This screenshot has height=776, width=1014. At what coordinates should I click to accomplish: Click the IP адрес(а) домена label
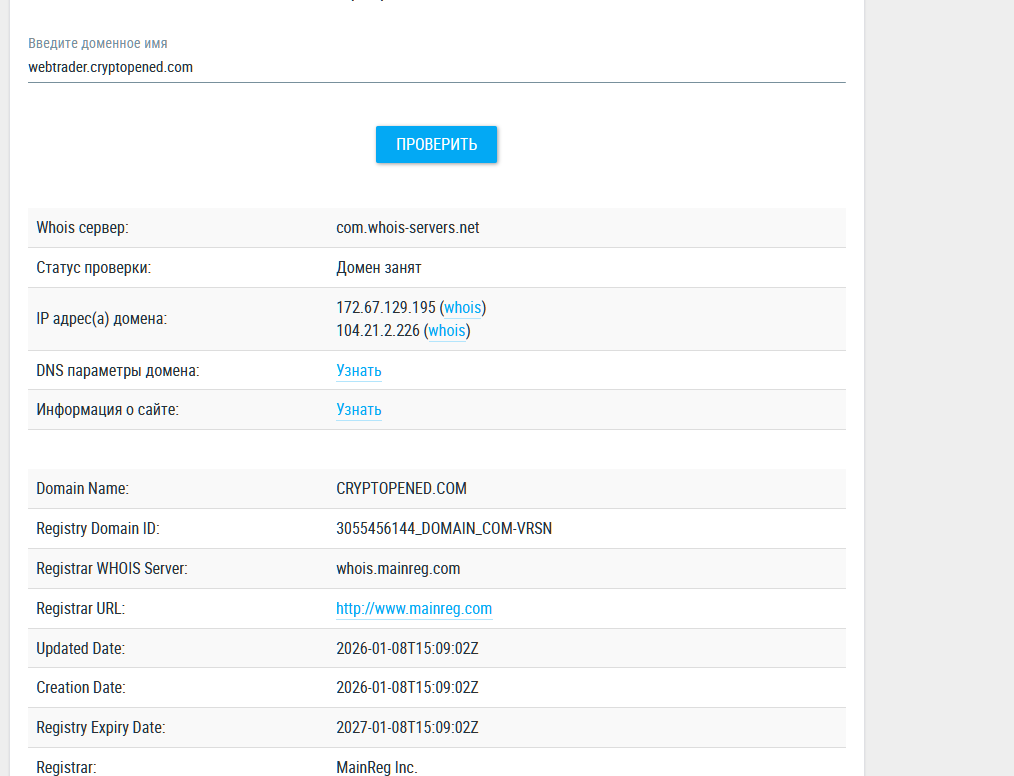coord(102,319)
